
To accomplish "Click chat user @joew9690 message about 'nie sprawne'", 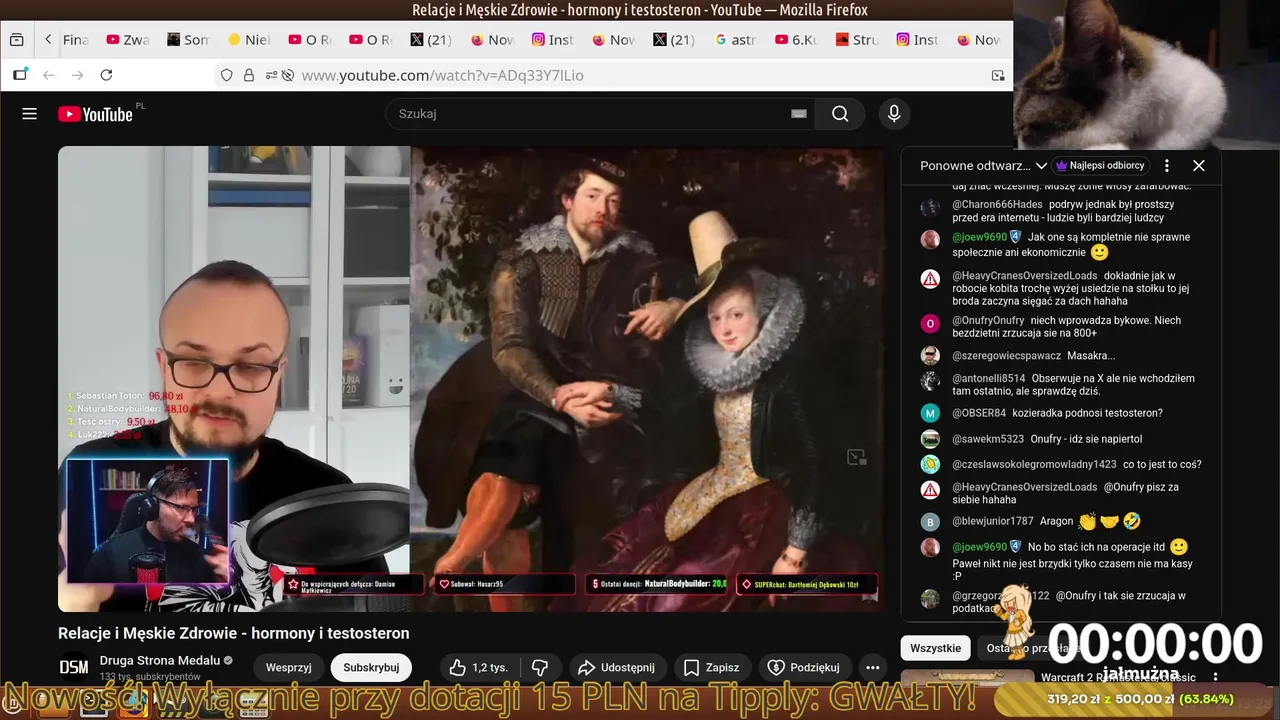I will tap(979, 237).
